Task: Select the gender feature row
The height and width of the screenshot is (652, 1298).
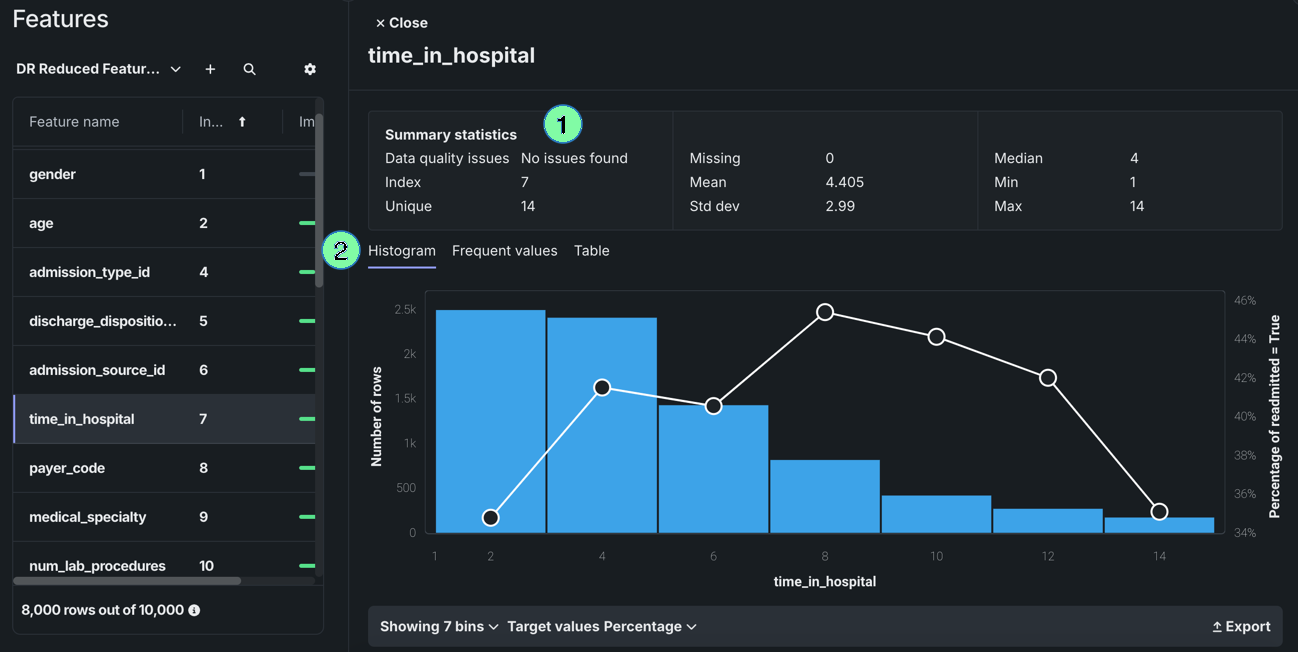Action: click(52, 174)
